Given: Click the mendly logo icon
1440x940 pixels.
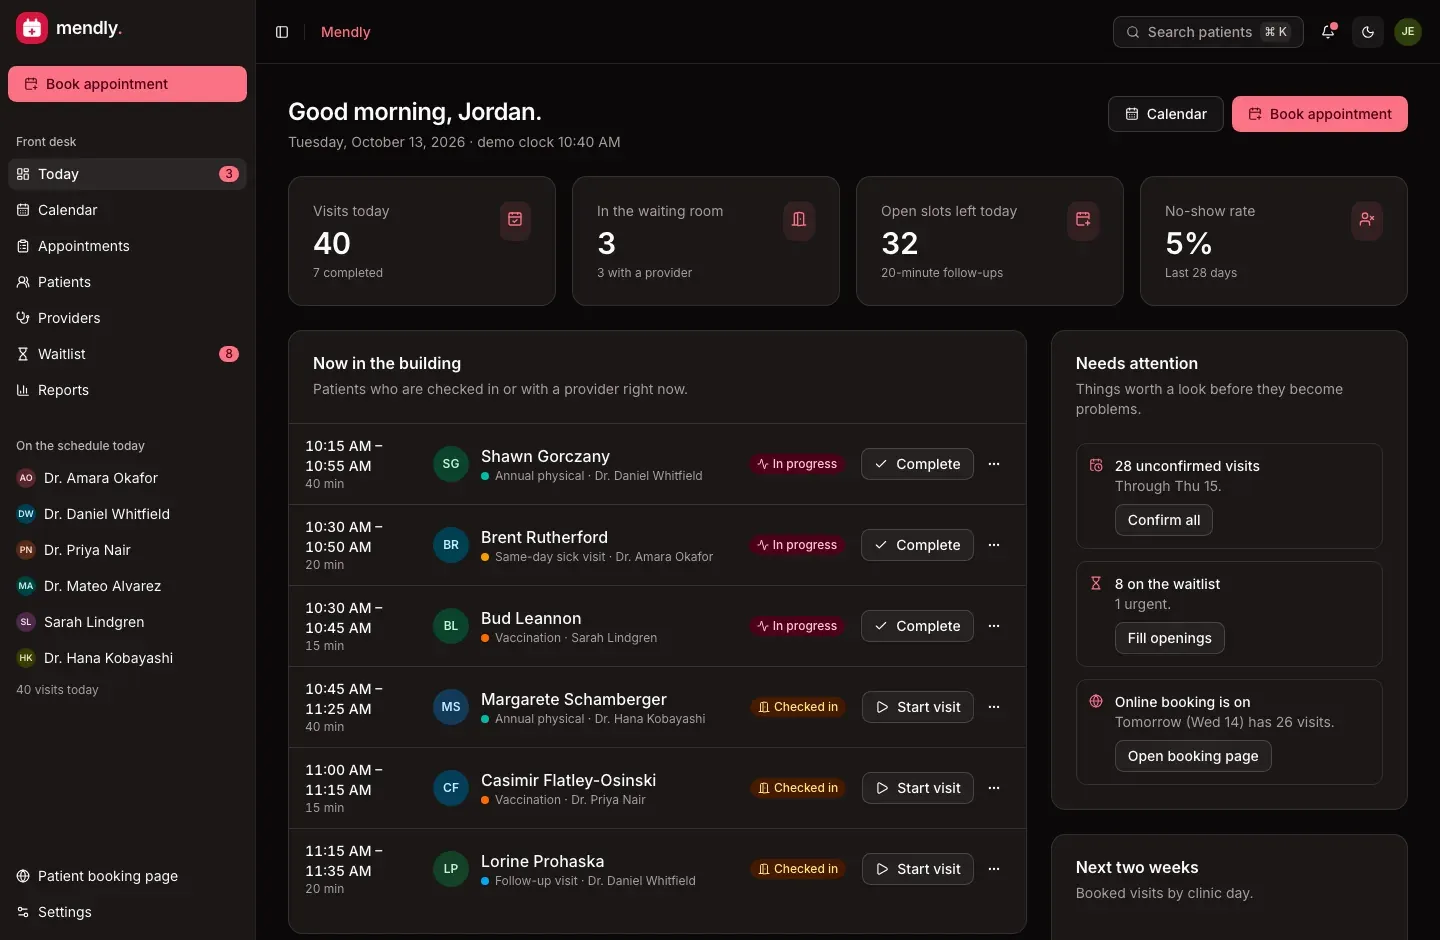Looking at the screenshot, I should [x=32, y=28].
